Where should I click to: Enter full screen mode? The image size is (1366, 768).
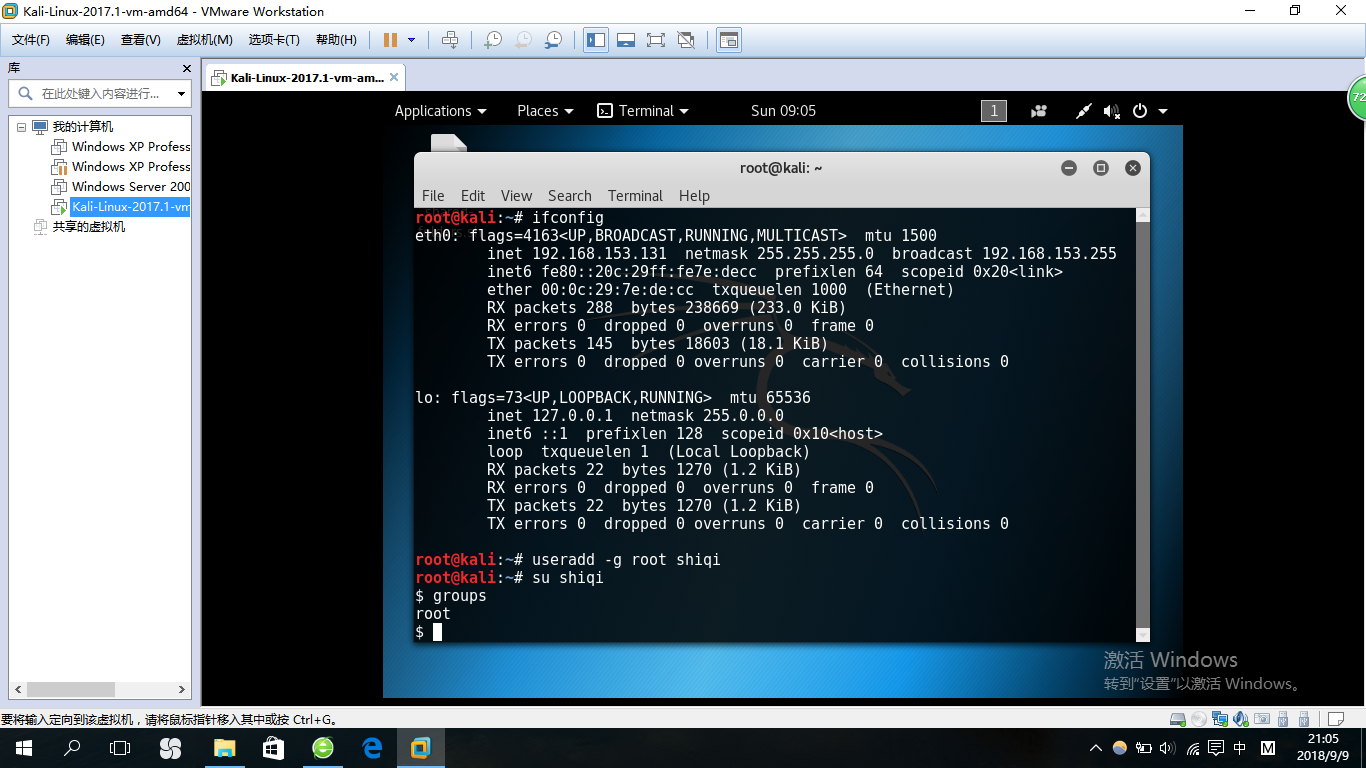pos(656,40)
